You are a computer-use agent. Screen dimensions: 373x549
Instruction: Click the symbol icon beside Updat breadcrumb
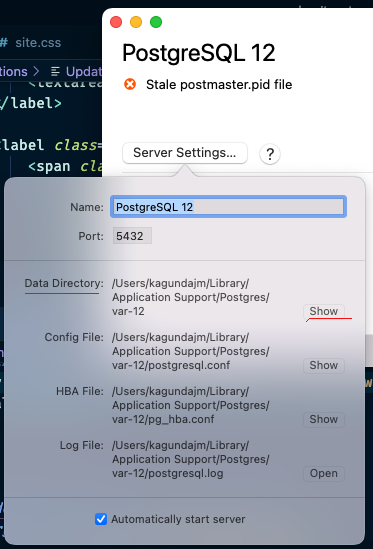(x=55, y=71)
